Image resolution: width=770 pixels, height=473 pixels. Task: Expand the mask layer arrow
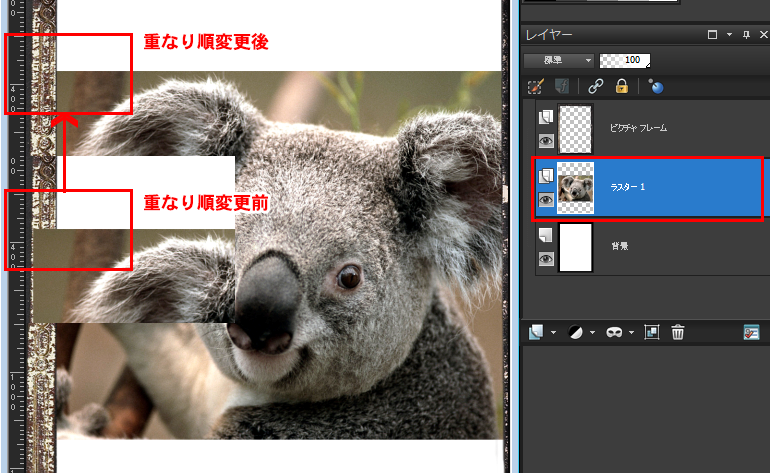tap(632, 333)
